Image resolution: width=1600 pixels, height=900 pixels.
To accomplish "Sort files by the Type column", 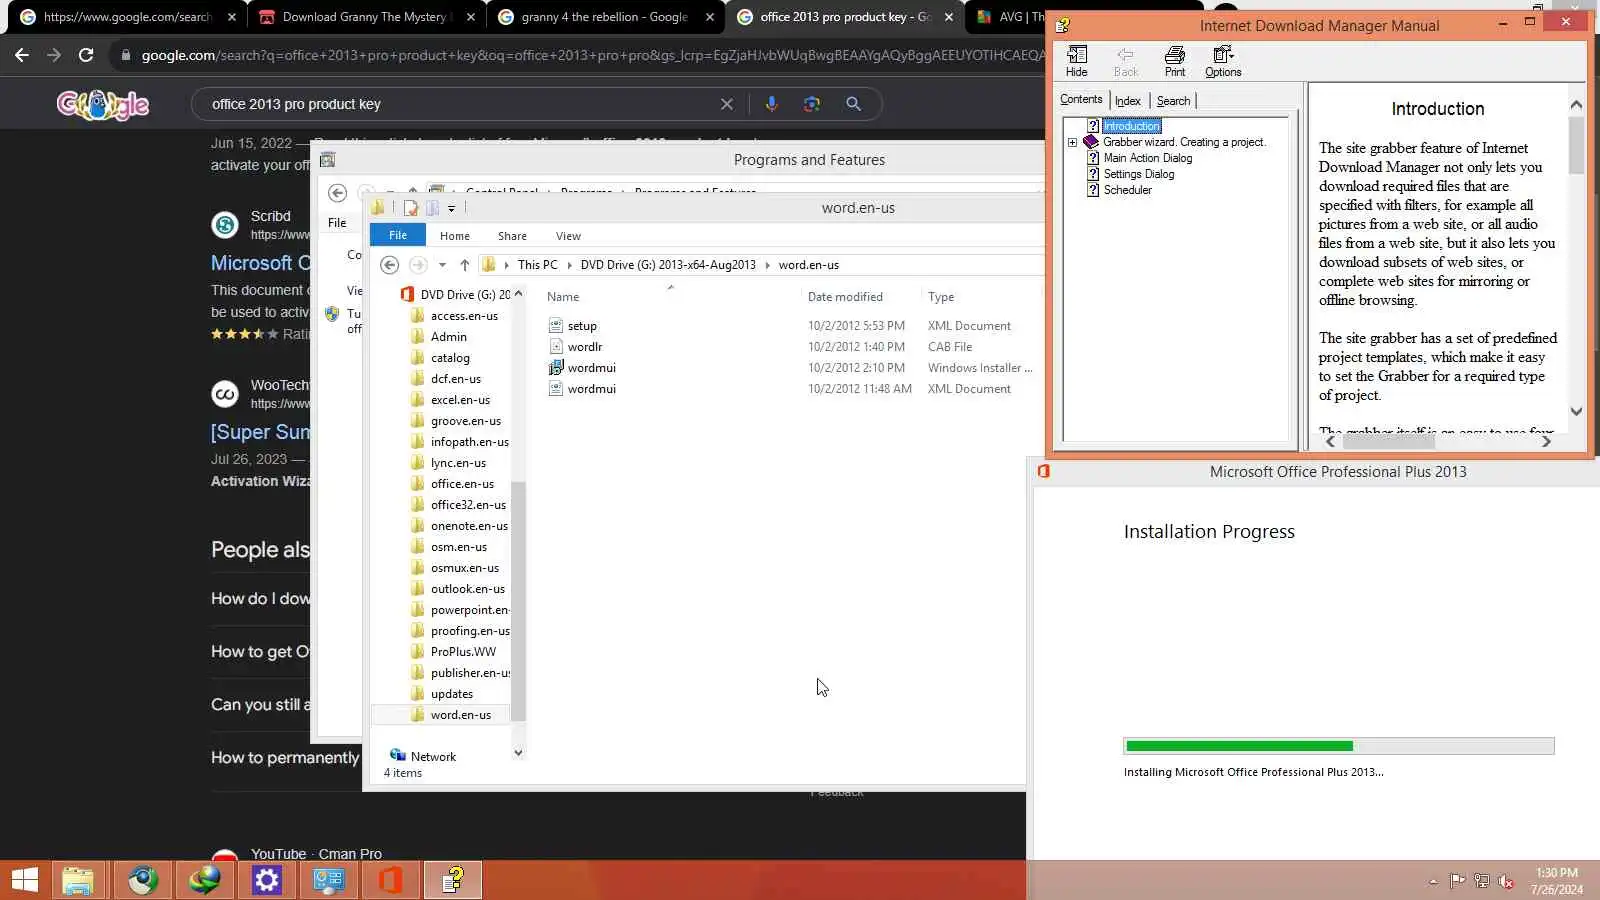I will [941, 297].
